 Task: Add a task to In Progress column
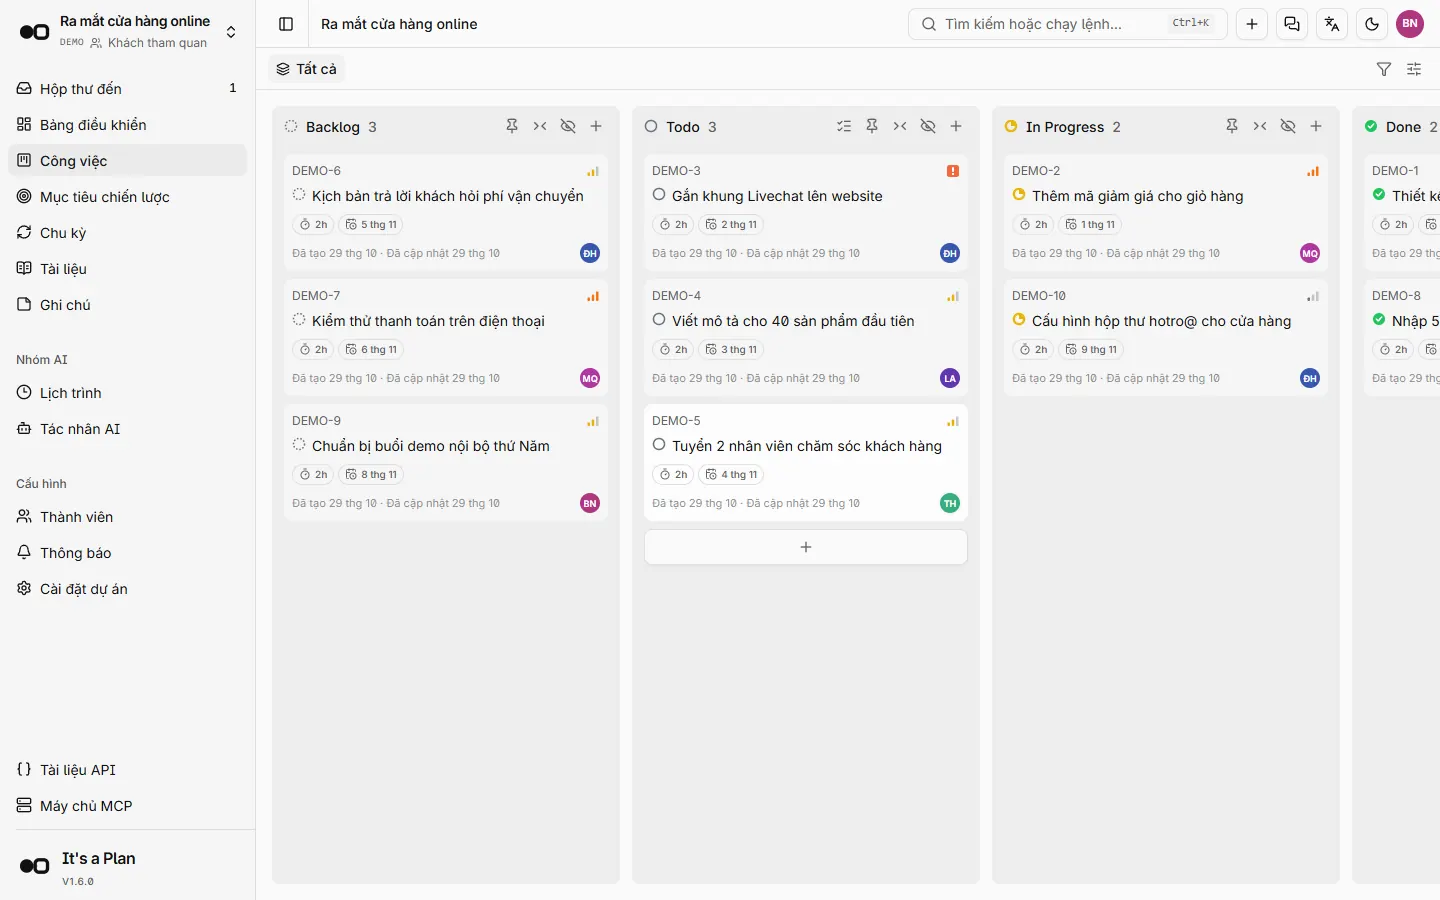[x=1316, y=126]
